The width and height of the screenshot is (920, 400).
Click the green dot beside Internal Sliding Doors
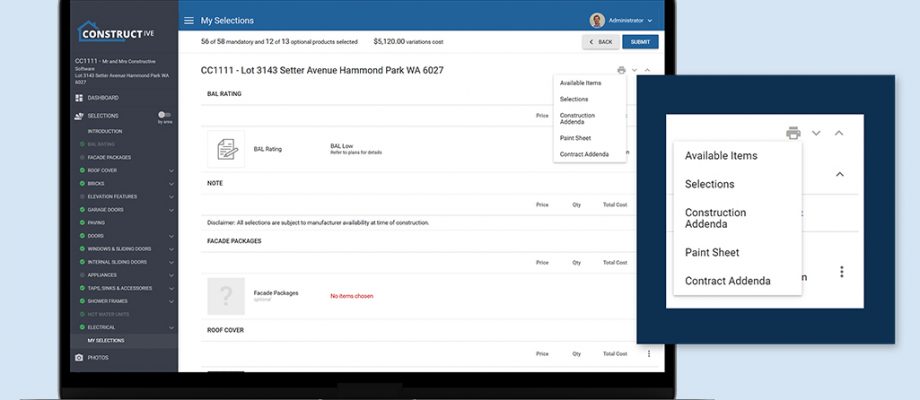(82, 262)
